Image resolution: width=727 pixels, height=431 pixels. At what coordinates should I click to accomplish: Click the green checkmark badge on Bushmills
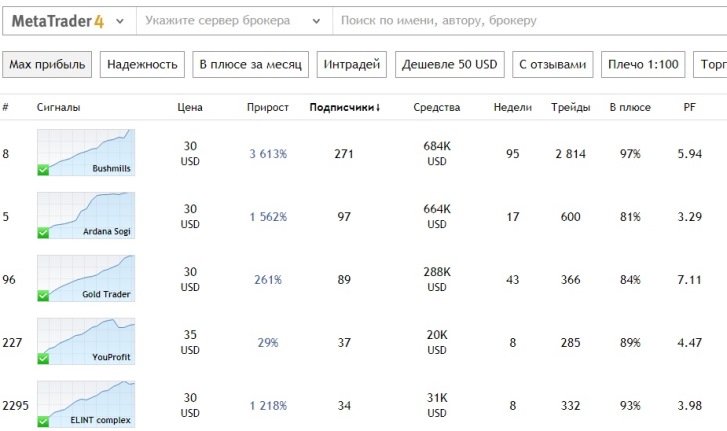[x=43, y=170]
